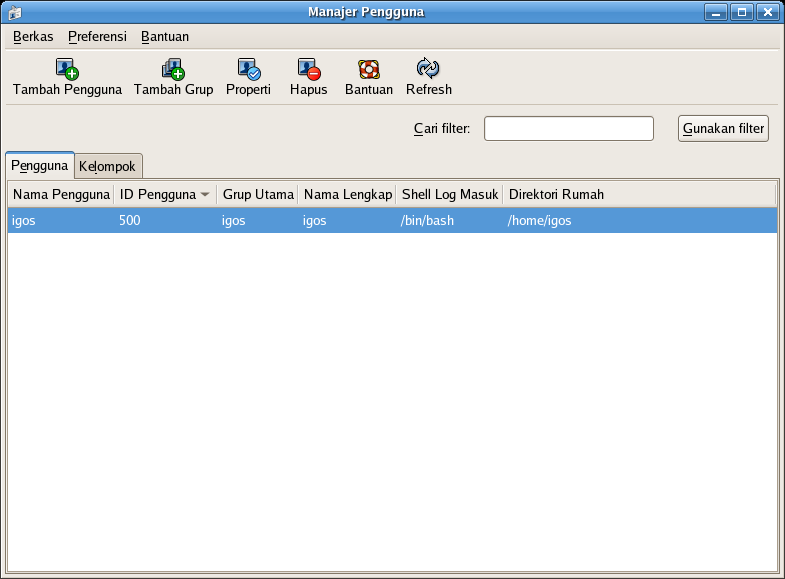Click the Tambah Pengguna add-user icon

[x=67, y=69]
